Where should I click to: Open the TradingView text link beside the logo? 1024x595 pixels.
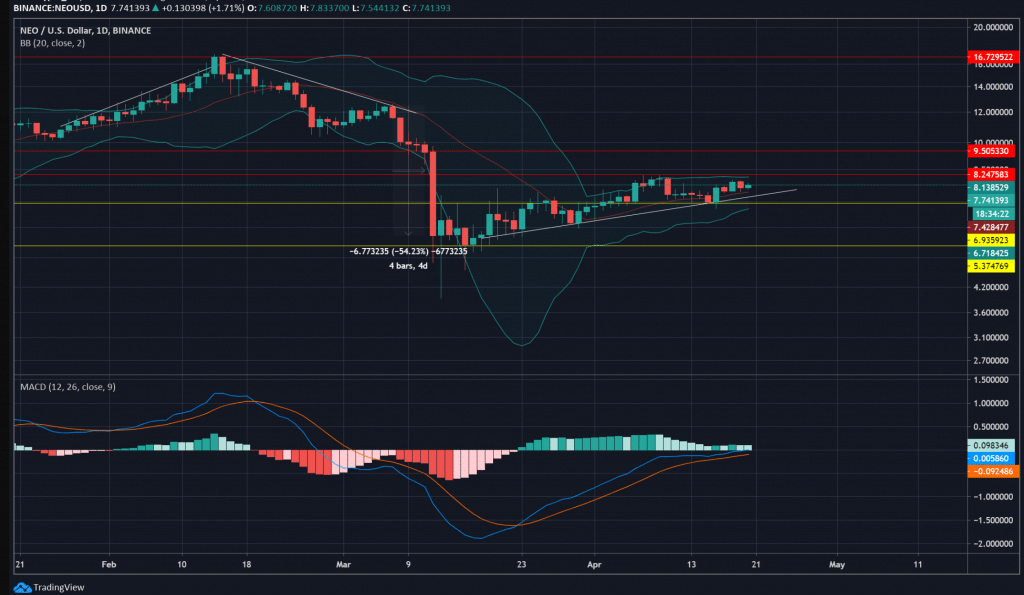[59, 588]
